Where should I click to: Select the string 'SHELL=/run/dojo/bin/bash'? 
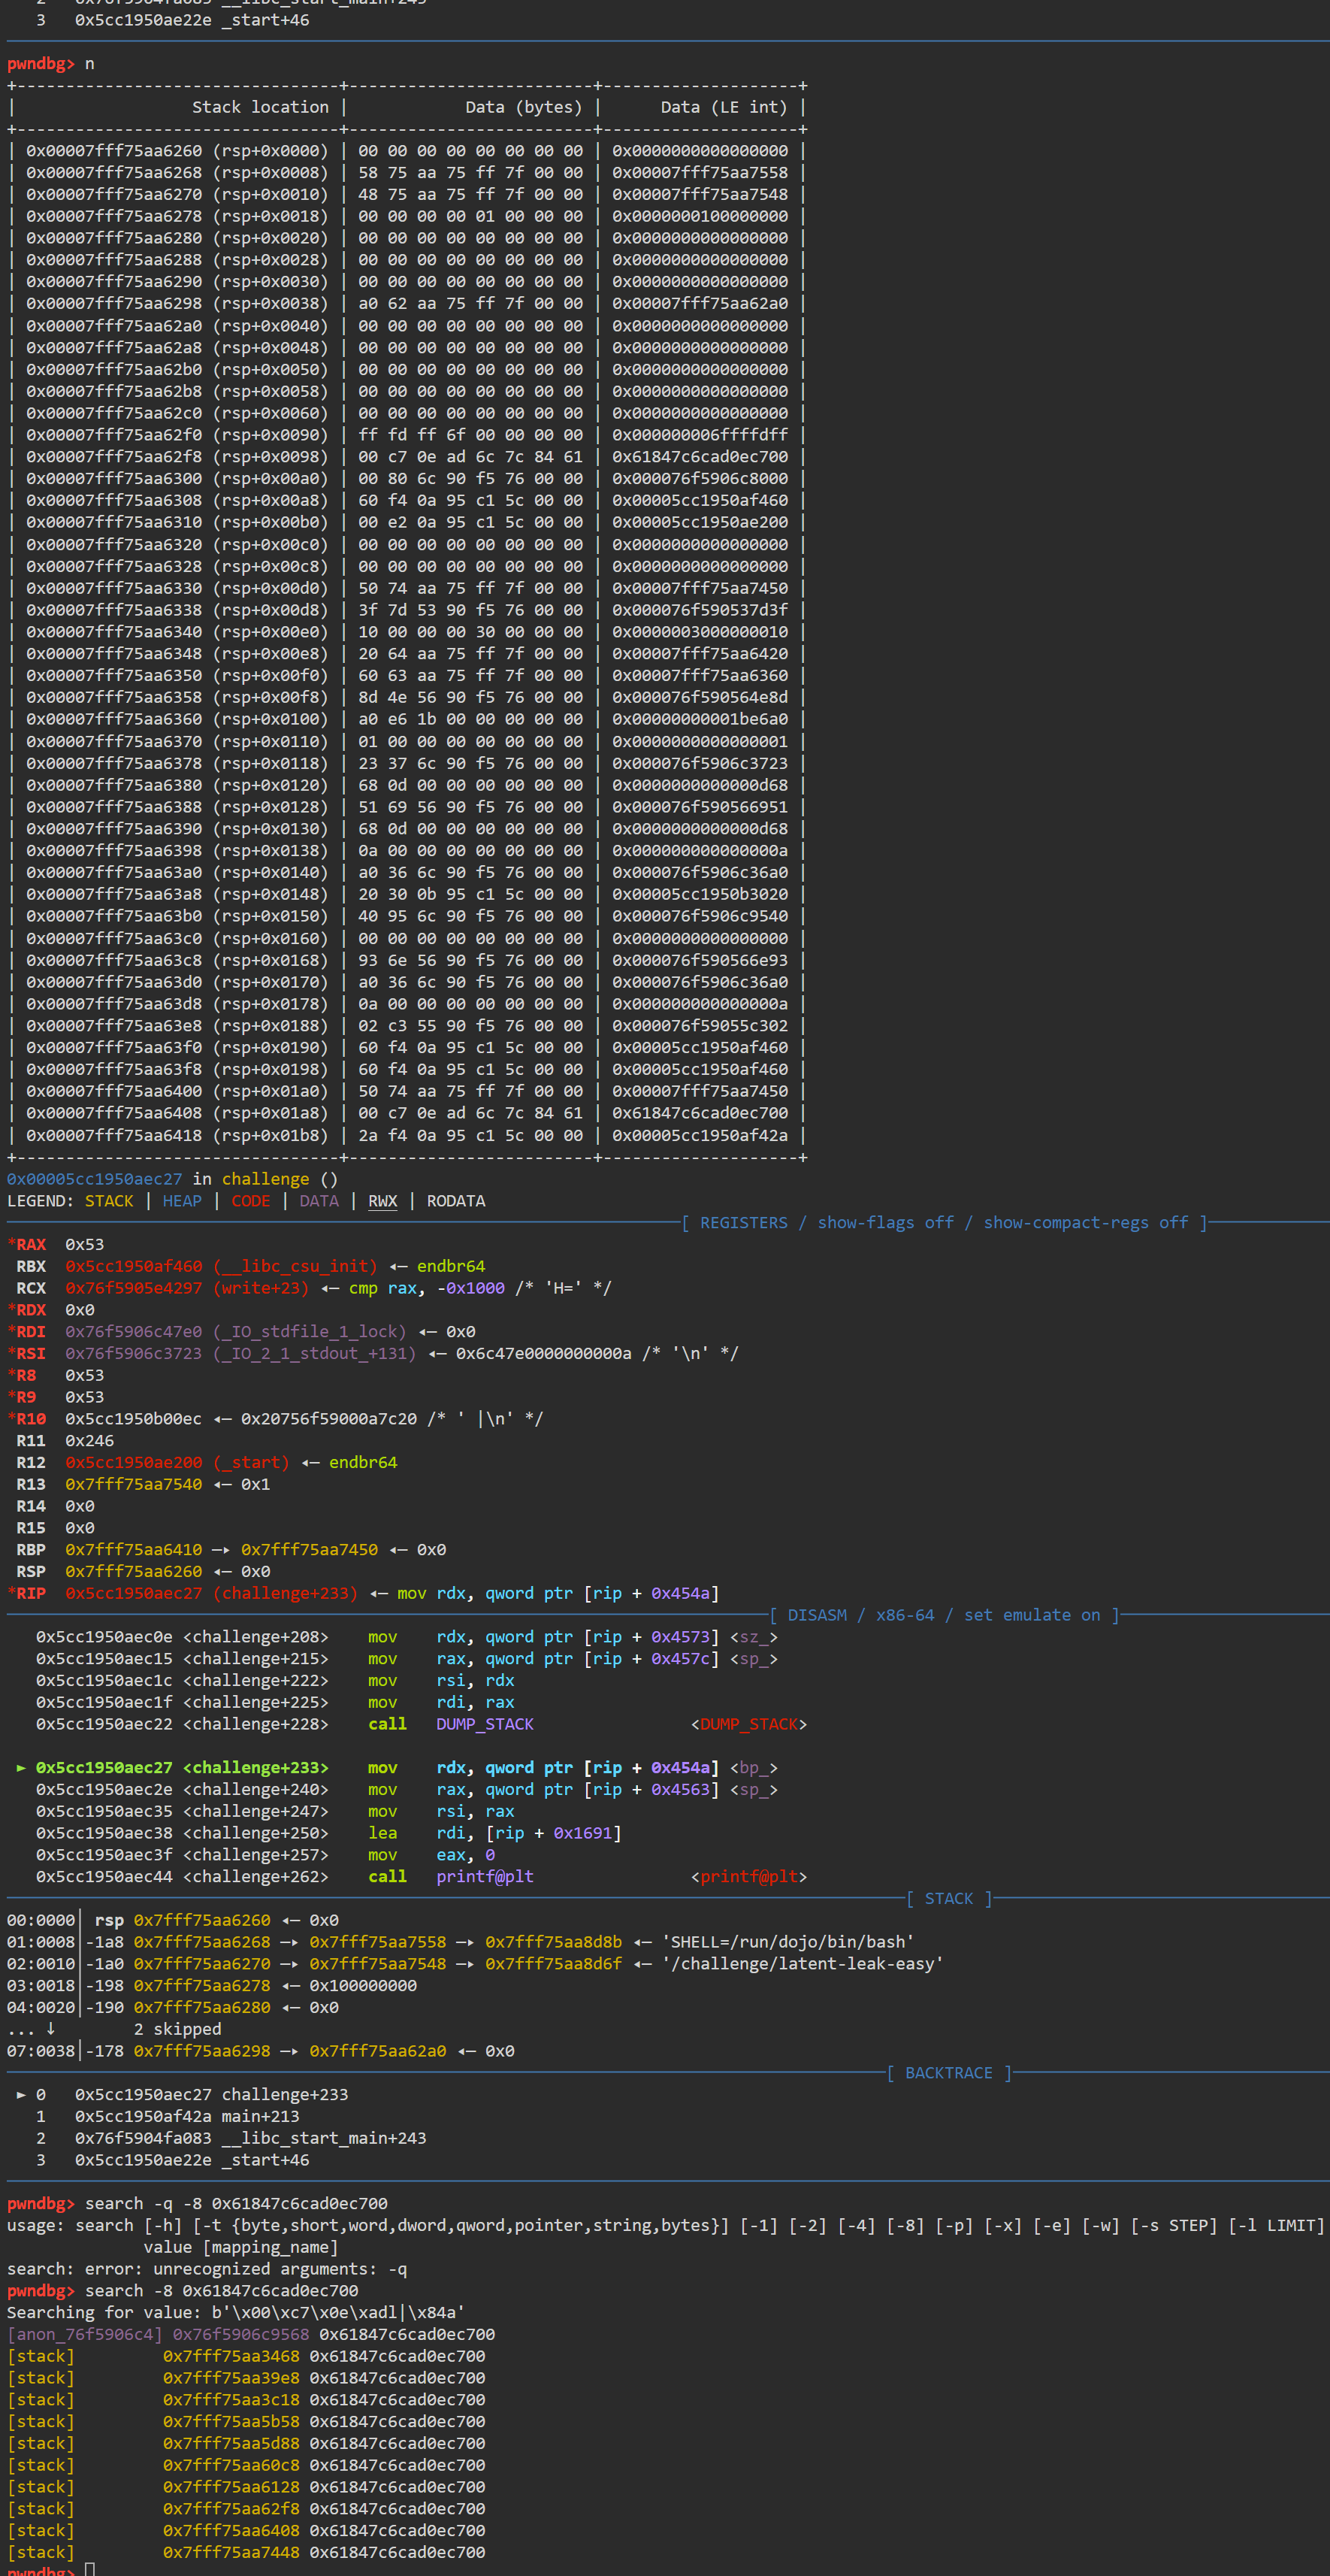788,1941
